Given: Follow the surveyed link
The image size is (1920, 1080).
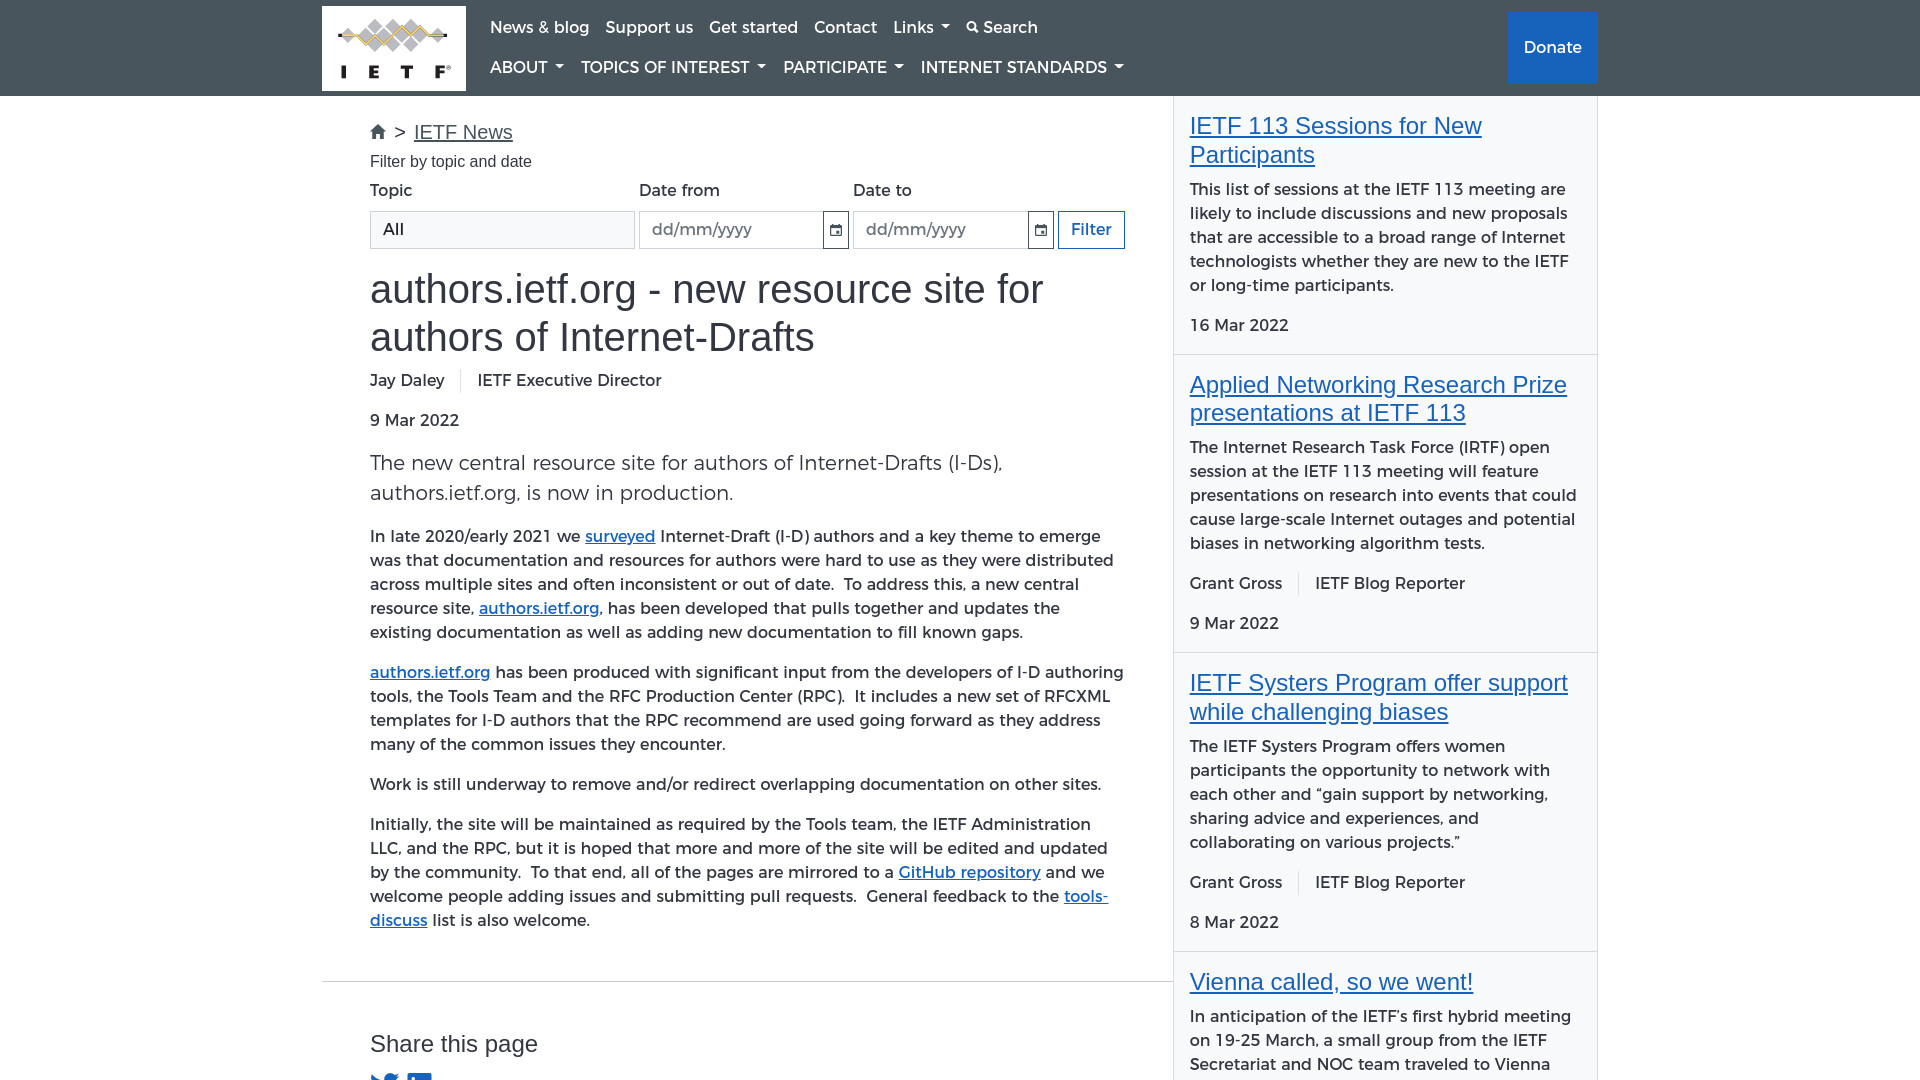Looking at the screenshot, I should tap(620, 537).
